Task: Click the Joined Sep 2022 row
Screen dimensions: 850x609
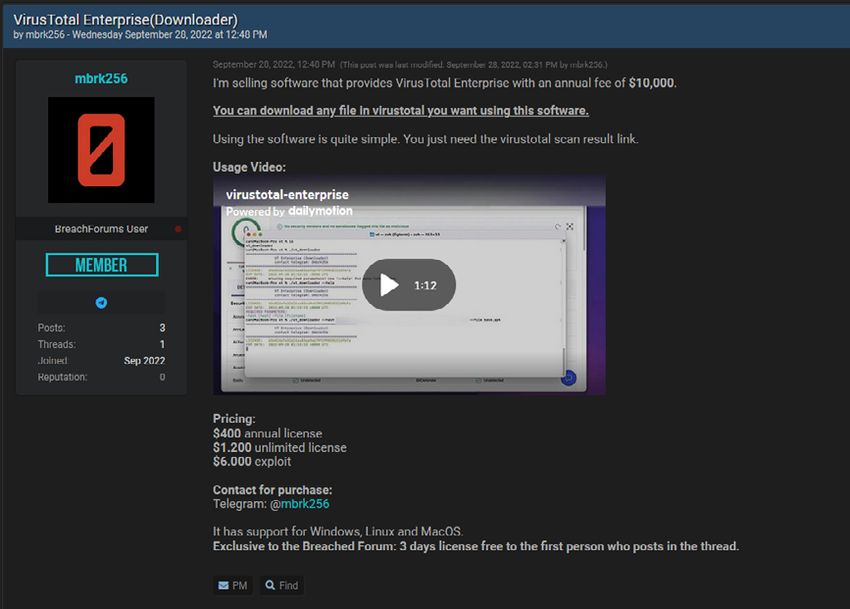Action: coord(101,361)
